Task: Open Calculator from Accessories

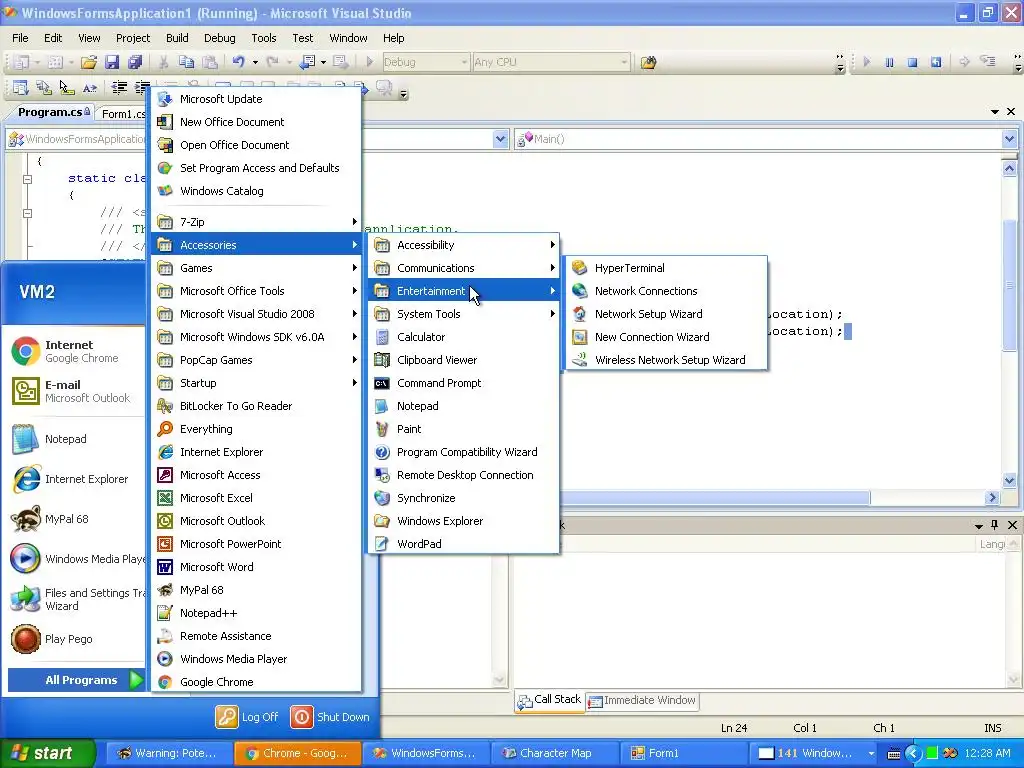Action: (x=464, y=336)
